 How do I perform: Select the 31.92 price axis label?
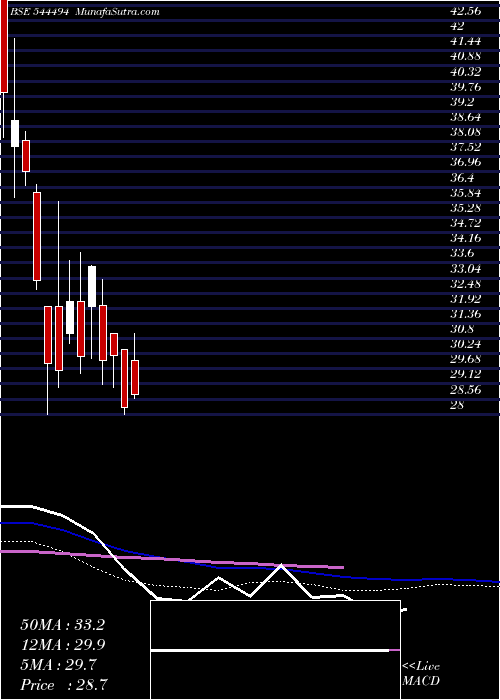[x=467, y=299]
